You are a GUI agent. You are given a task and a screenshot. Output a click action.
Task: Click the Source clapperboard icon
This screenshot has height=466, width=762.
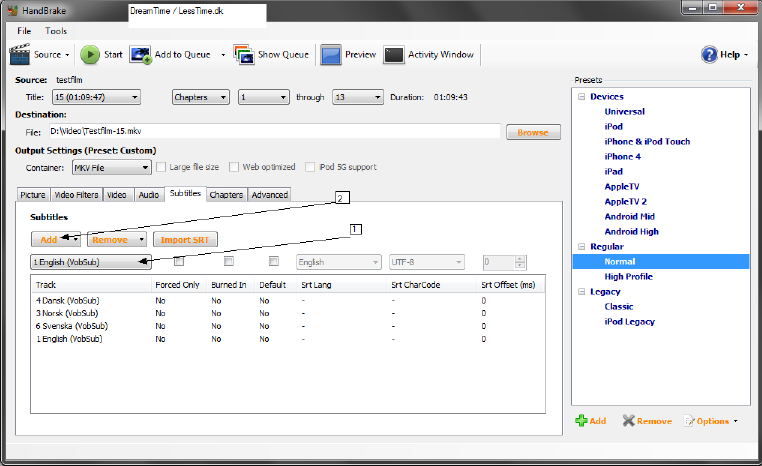(x=19, y=54)
